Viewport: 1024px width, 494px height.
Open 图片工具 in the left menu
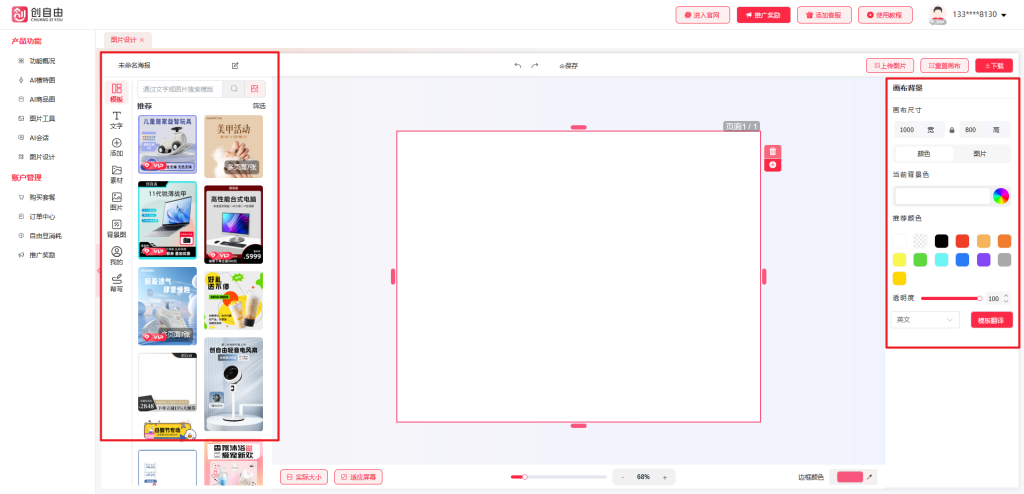[x=42, y=118]
